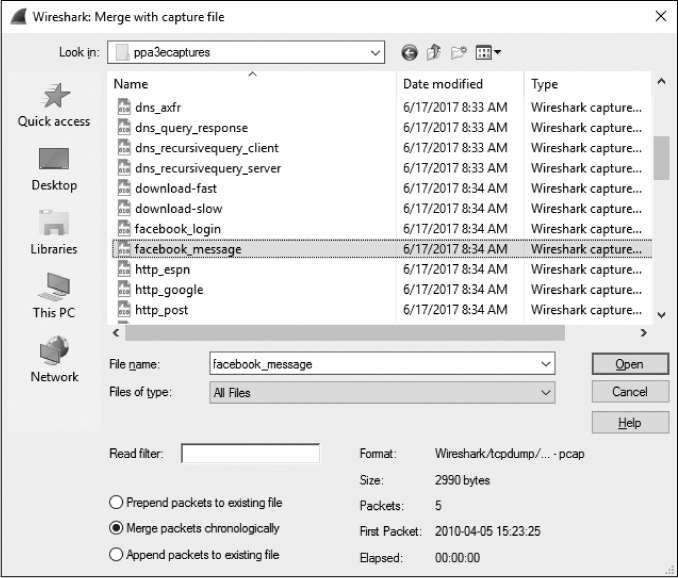This screenshot has height=578, width=678.
Task: Close the Merge with capture file dialog
Action: [x=660, y=16]
